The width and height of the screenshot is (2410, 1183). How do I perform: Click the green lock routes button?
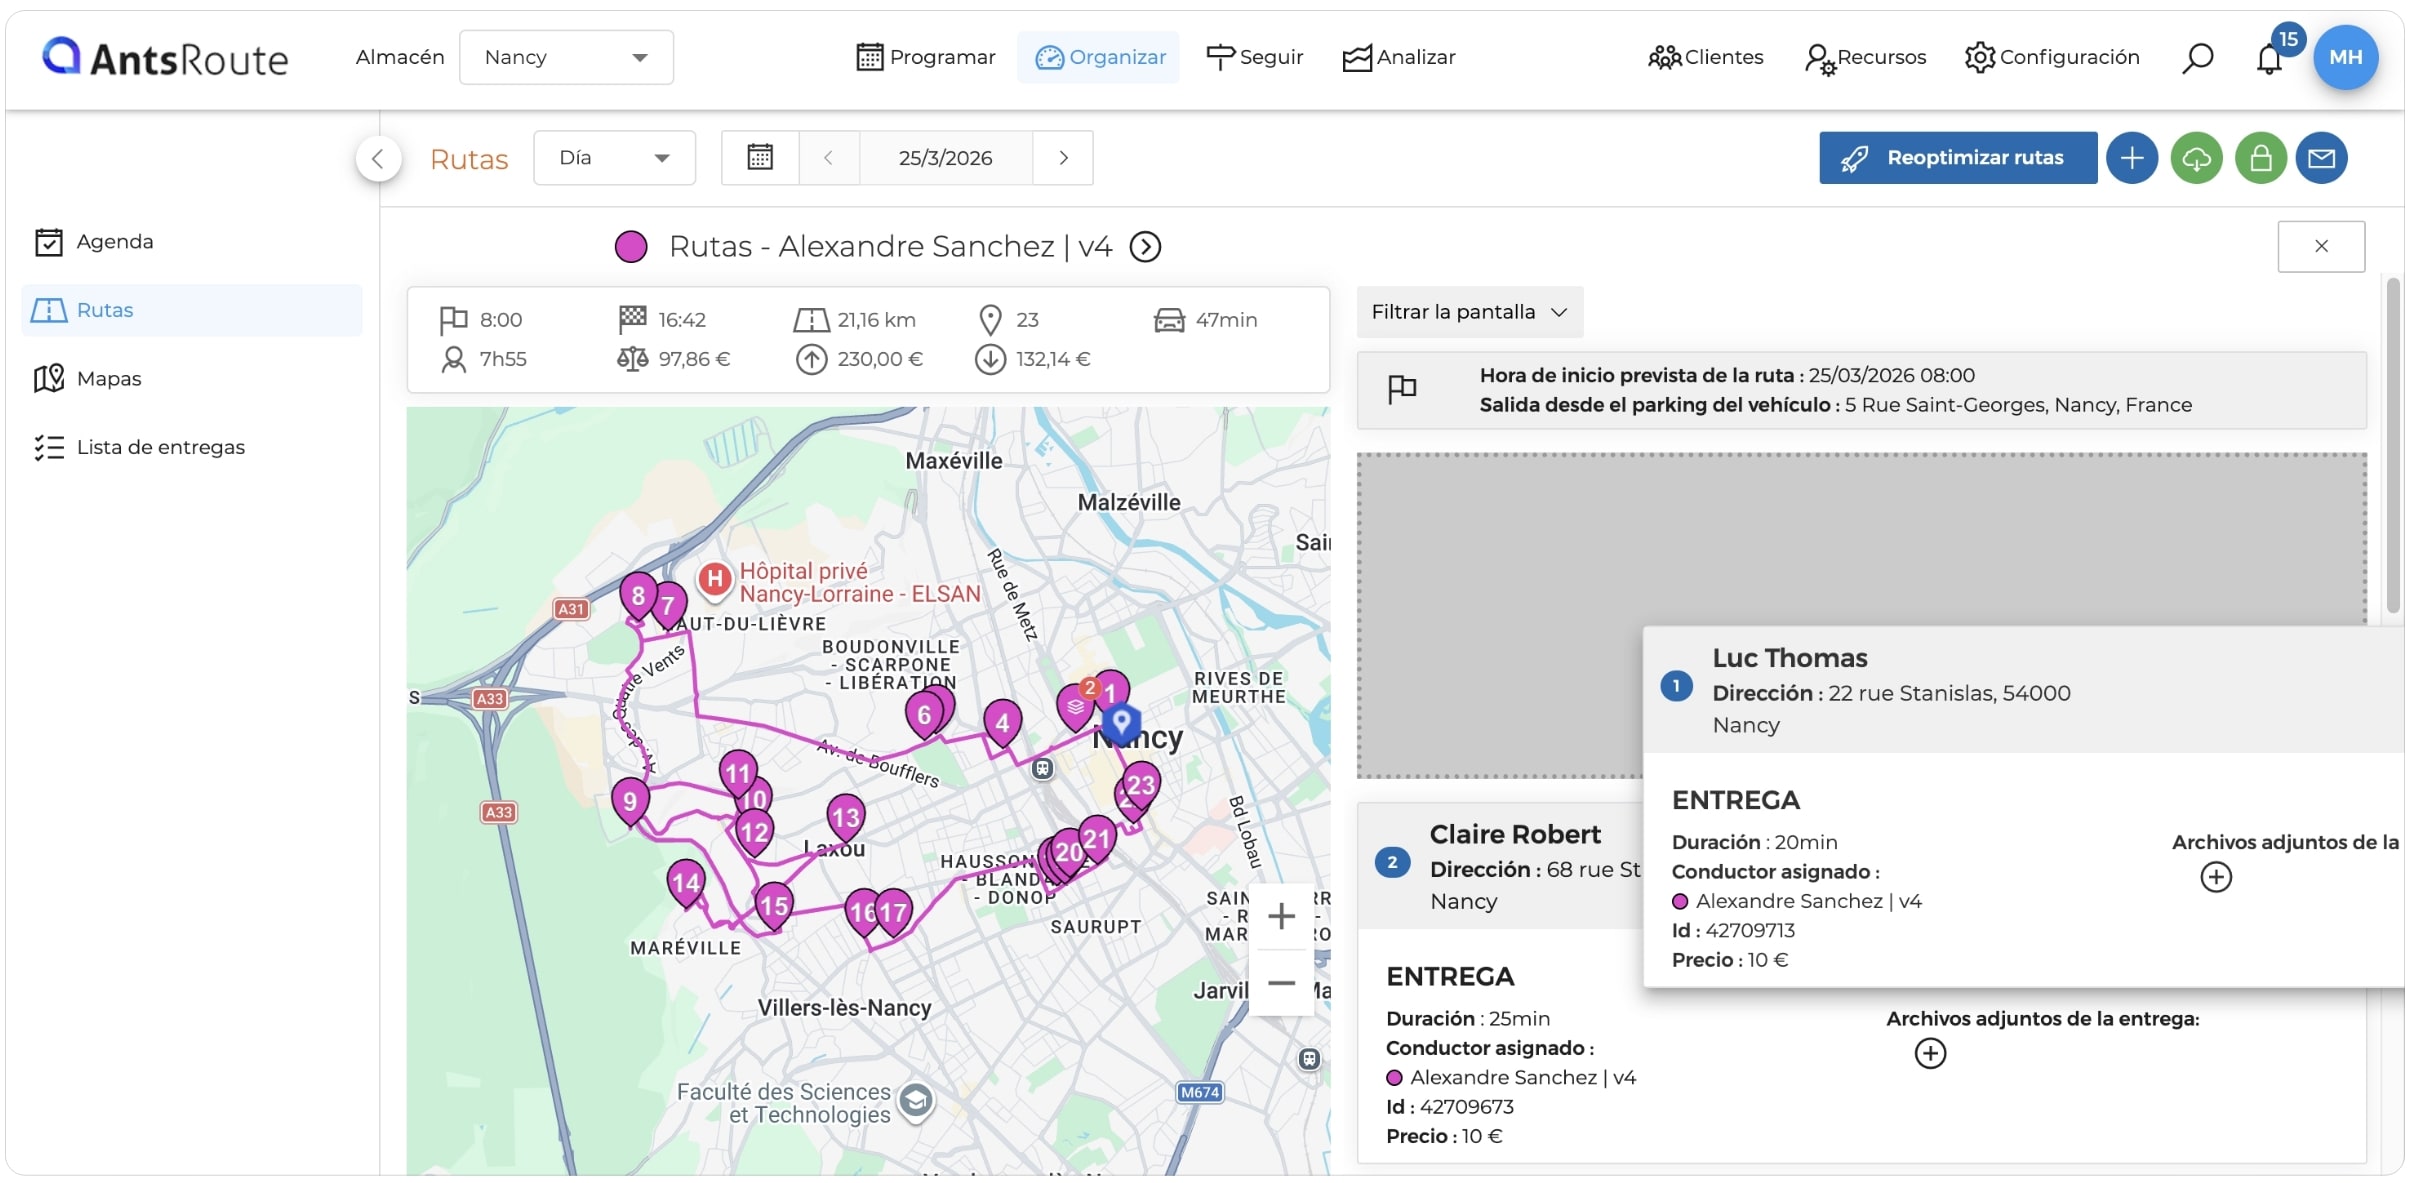2260,158
